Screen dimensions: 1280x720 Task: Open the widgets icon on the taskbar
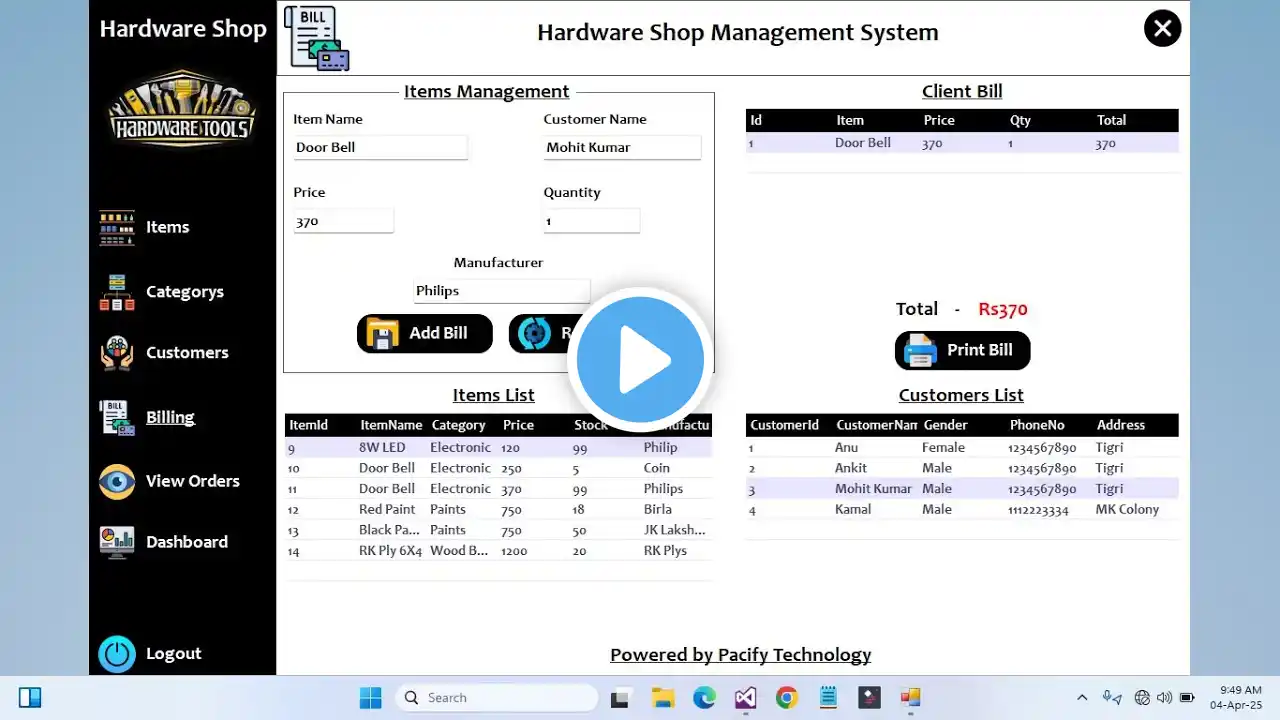(30, 697)
